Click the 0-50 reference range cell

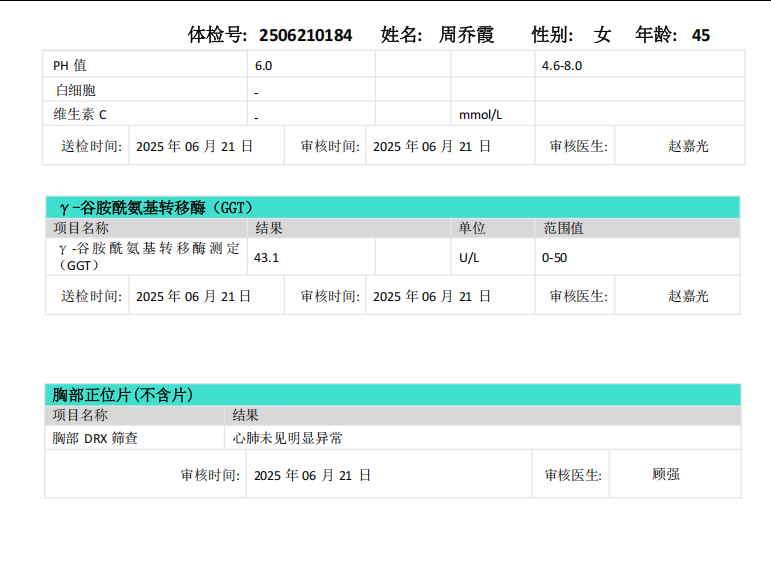[x=554, y=257]
